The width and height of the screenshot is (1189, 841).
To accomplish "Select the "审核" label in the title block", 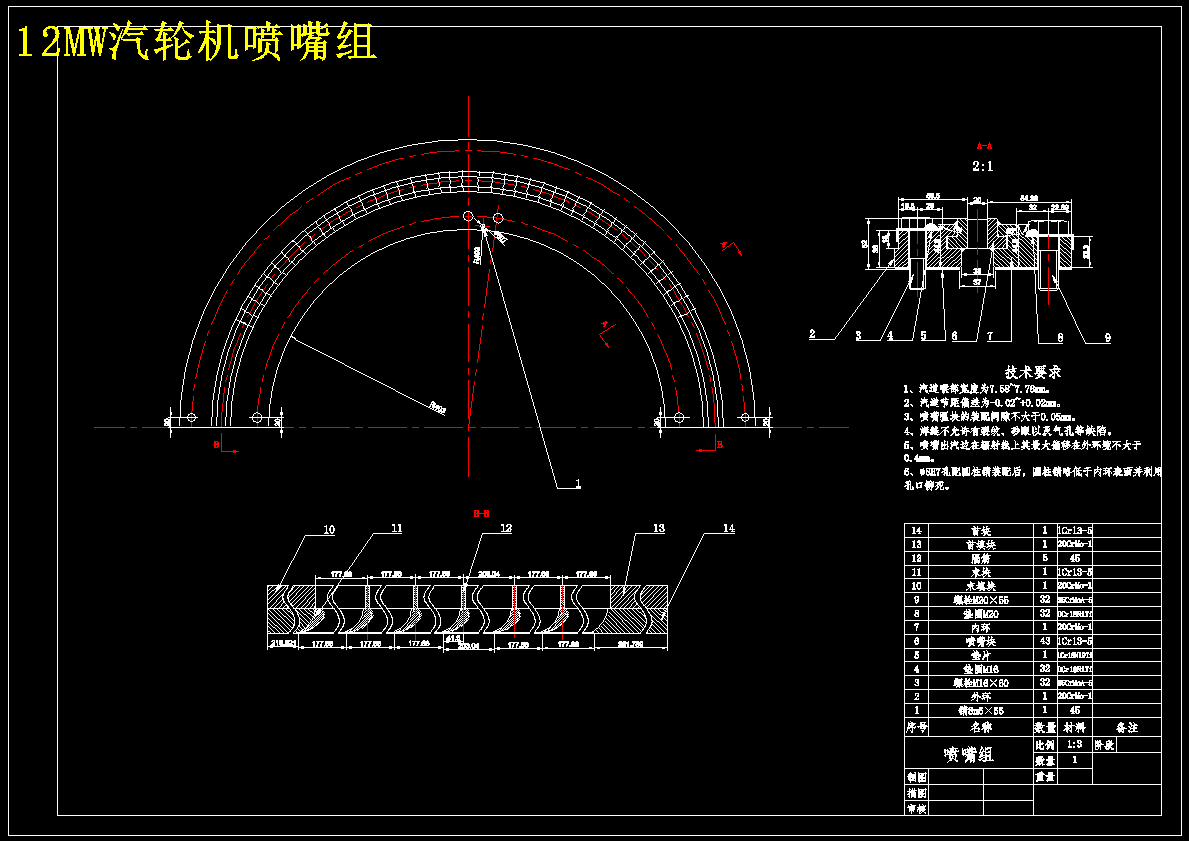I will click(917, 808).
